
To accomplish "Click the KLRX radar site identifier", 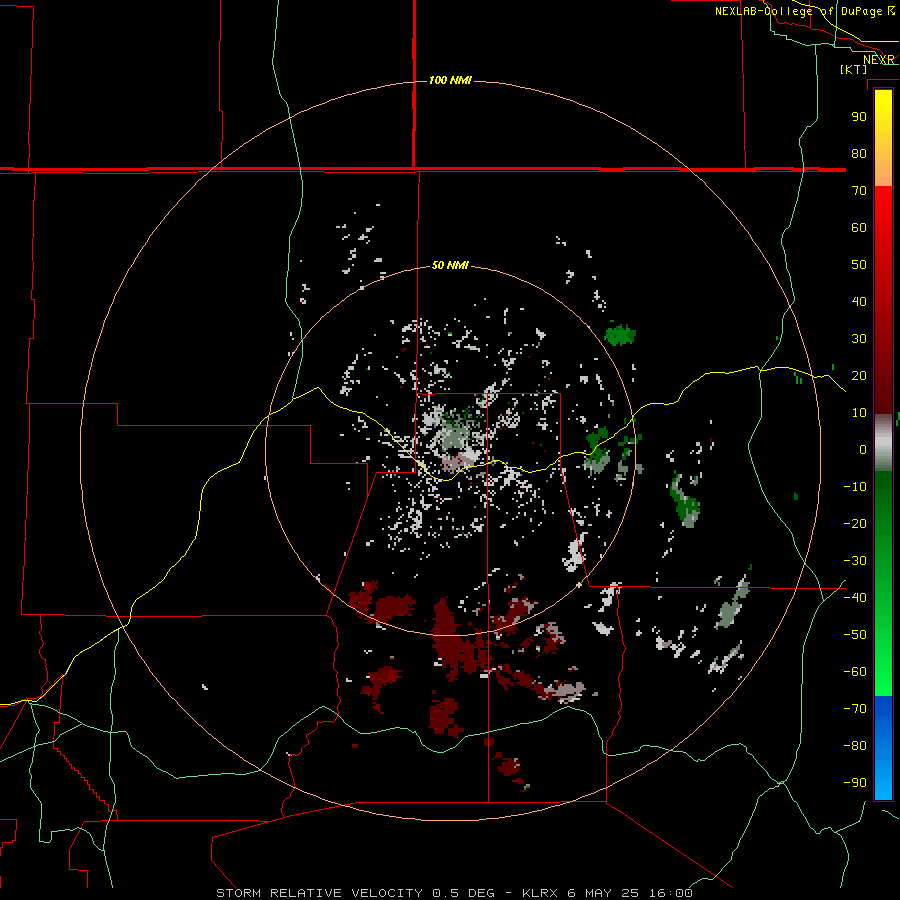I will coord(540,893).
